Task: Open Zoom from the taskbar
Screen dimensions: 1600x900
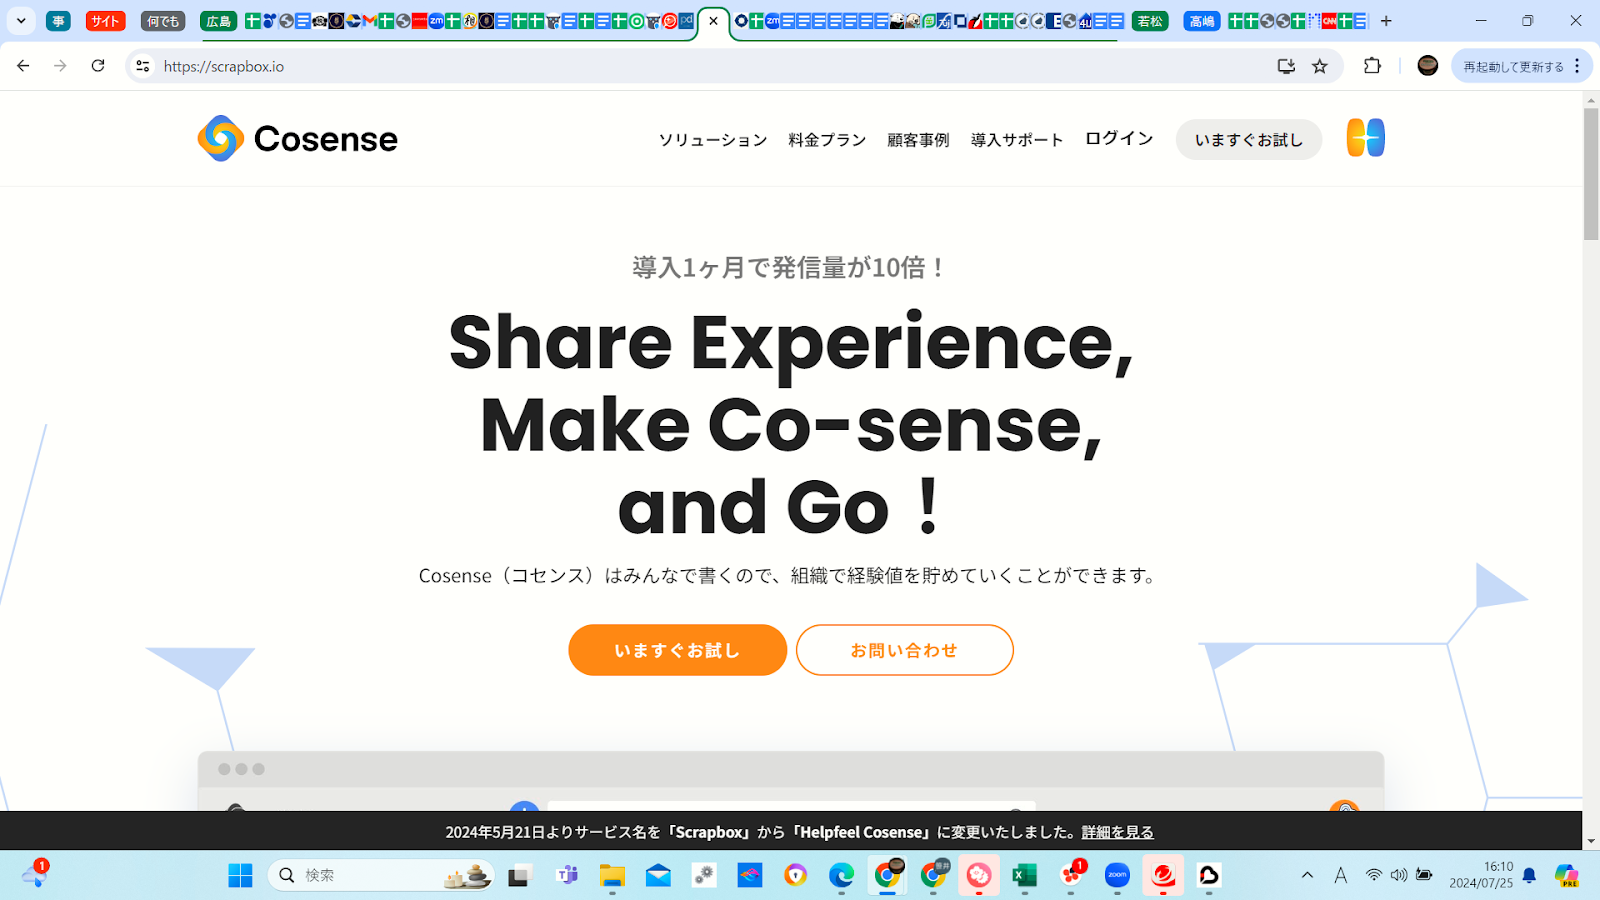Action: pyautogui.click(x=1117, y=875)
